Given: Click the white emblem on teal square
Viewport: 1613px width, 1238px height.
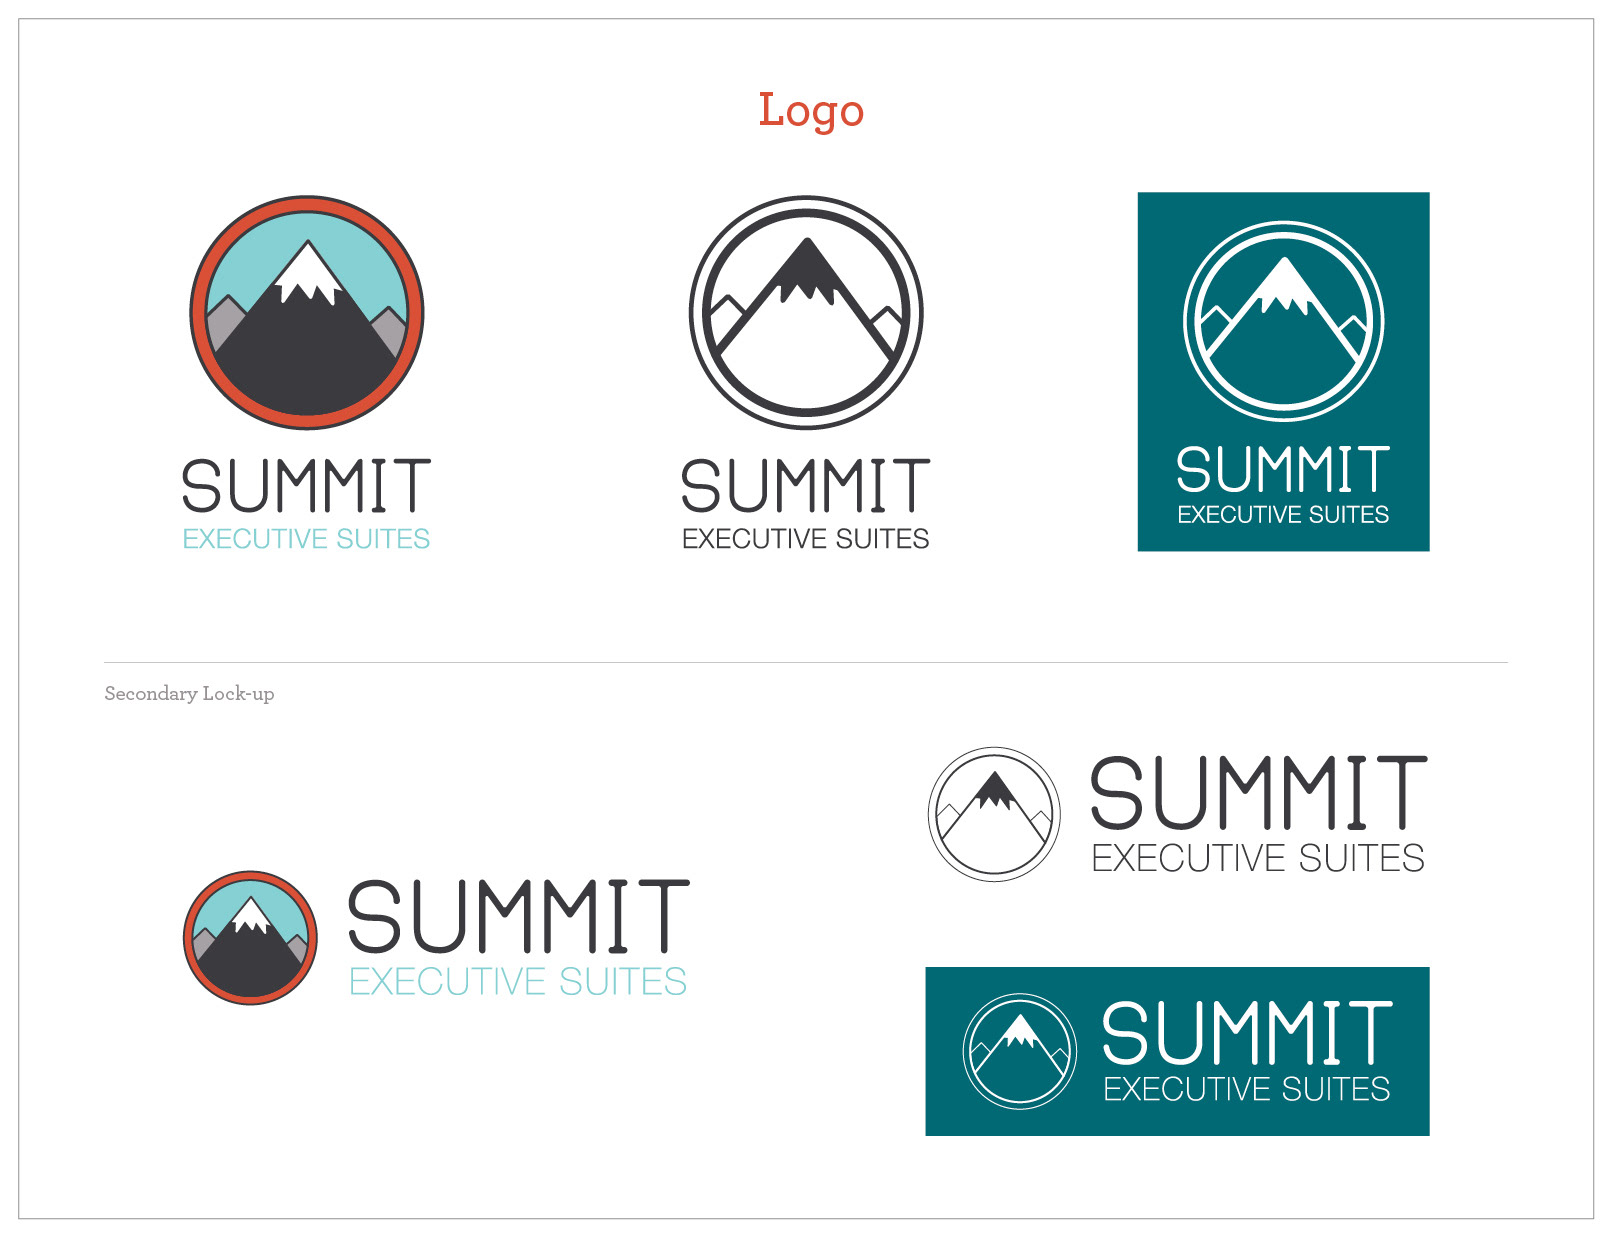Looking at the screenshot, I should [1283, 321].
